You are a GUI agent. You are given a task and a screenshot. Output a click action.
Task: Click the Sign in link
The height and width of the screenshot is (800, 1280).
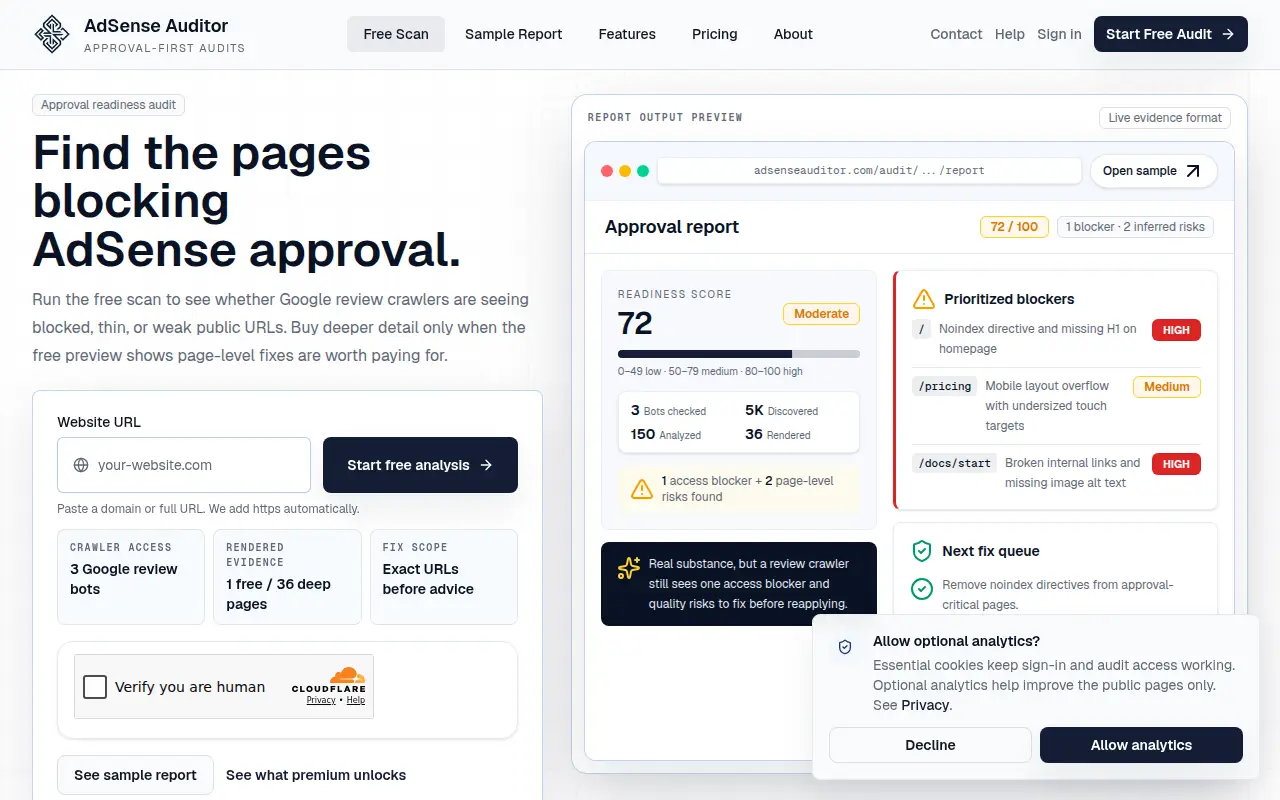pyautogui.click(x=1059, y=34)
